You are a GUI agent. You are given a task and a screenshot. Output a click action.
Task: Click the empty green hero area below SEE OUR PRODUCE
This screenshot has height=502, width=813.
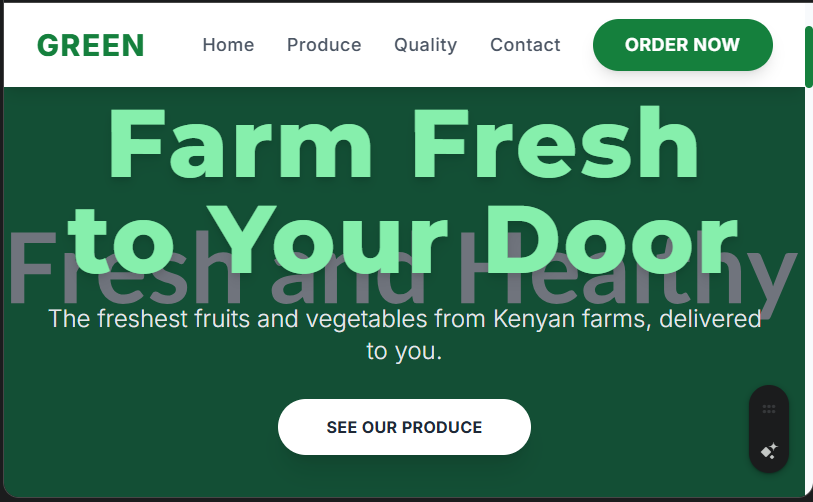[404, 475]
